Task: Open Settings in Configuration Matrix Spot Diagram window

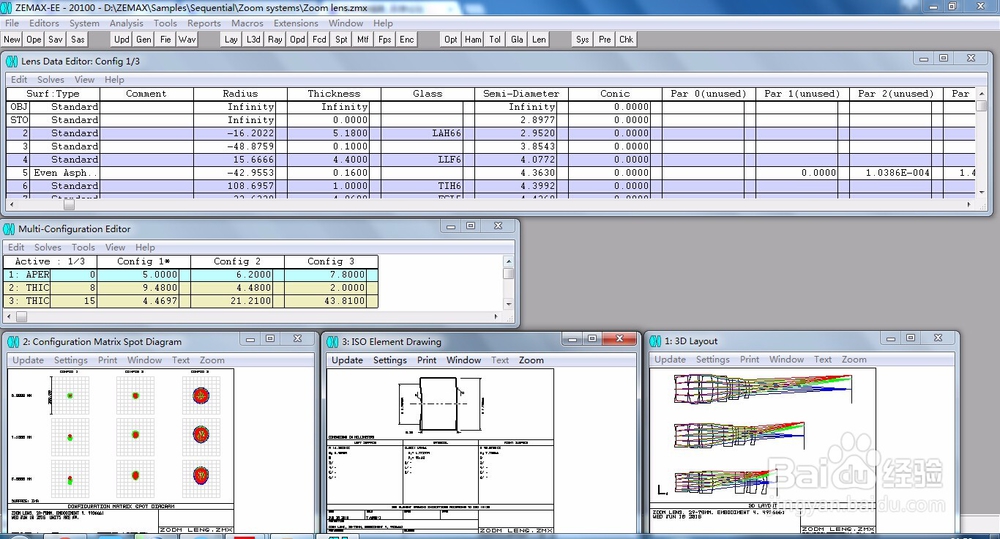Action: point(70,360)
